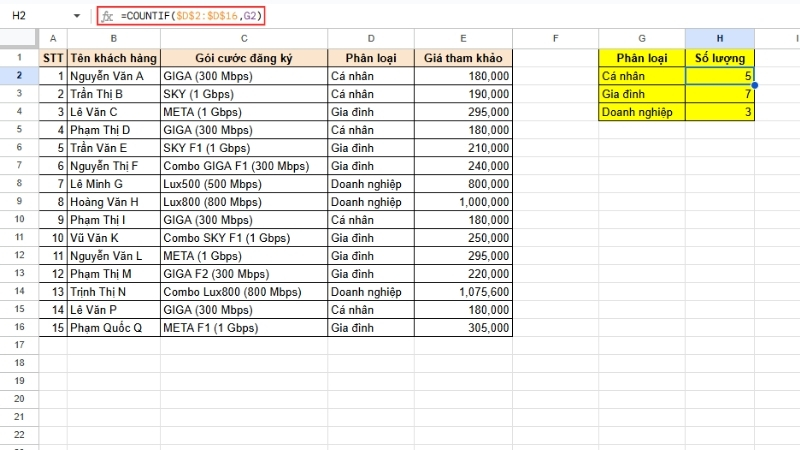
Task: Select the empty column F header
Action: click(x=554, y=38)
